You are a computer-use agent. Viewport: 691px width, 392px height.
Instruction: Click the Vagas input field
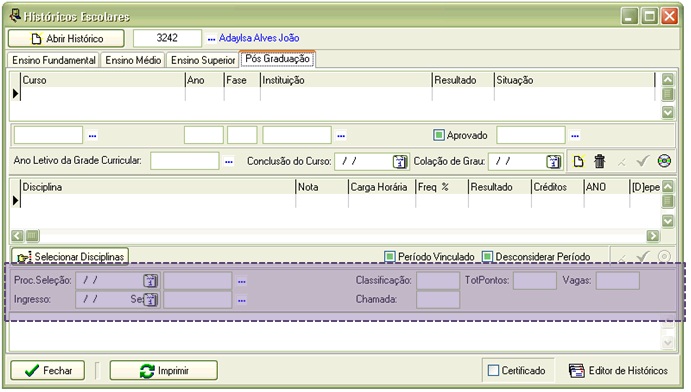coord(617,281)
